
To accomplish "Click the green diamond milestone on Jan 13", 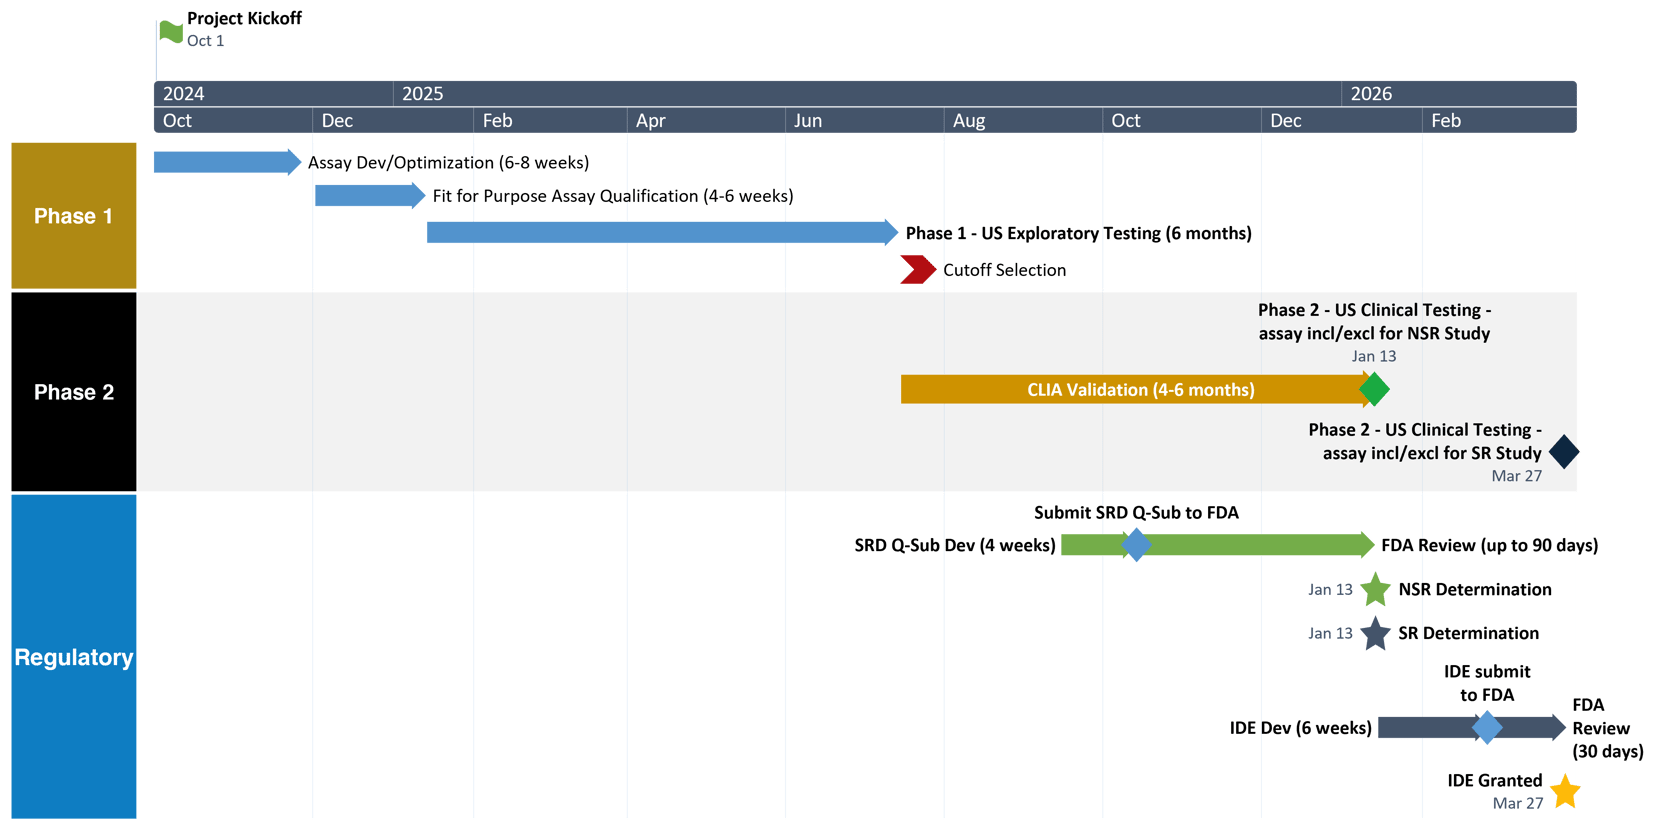I will [1374, 389].
